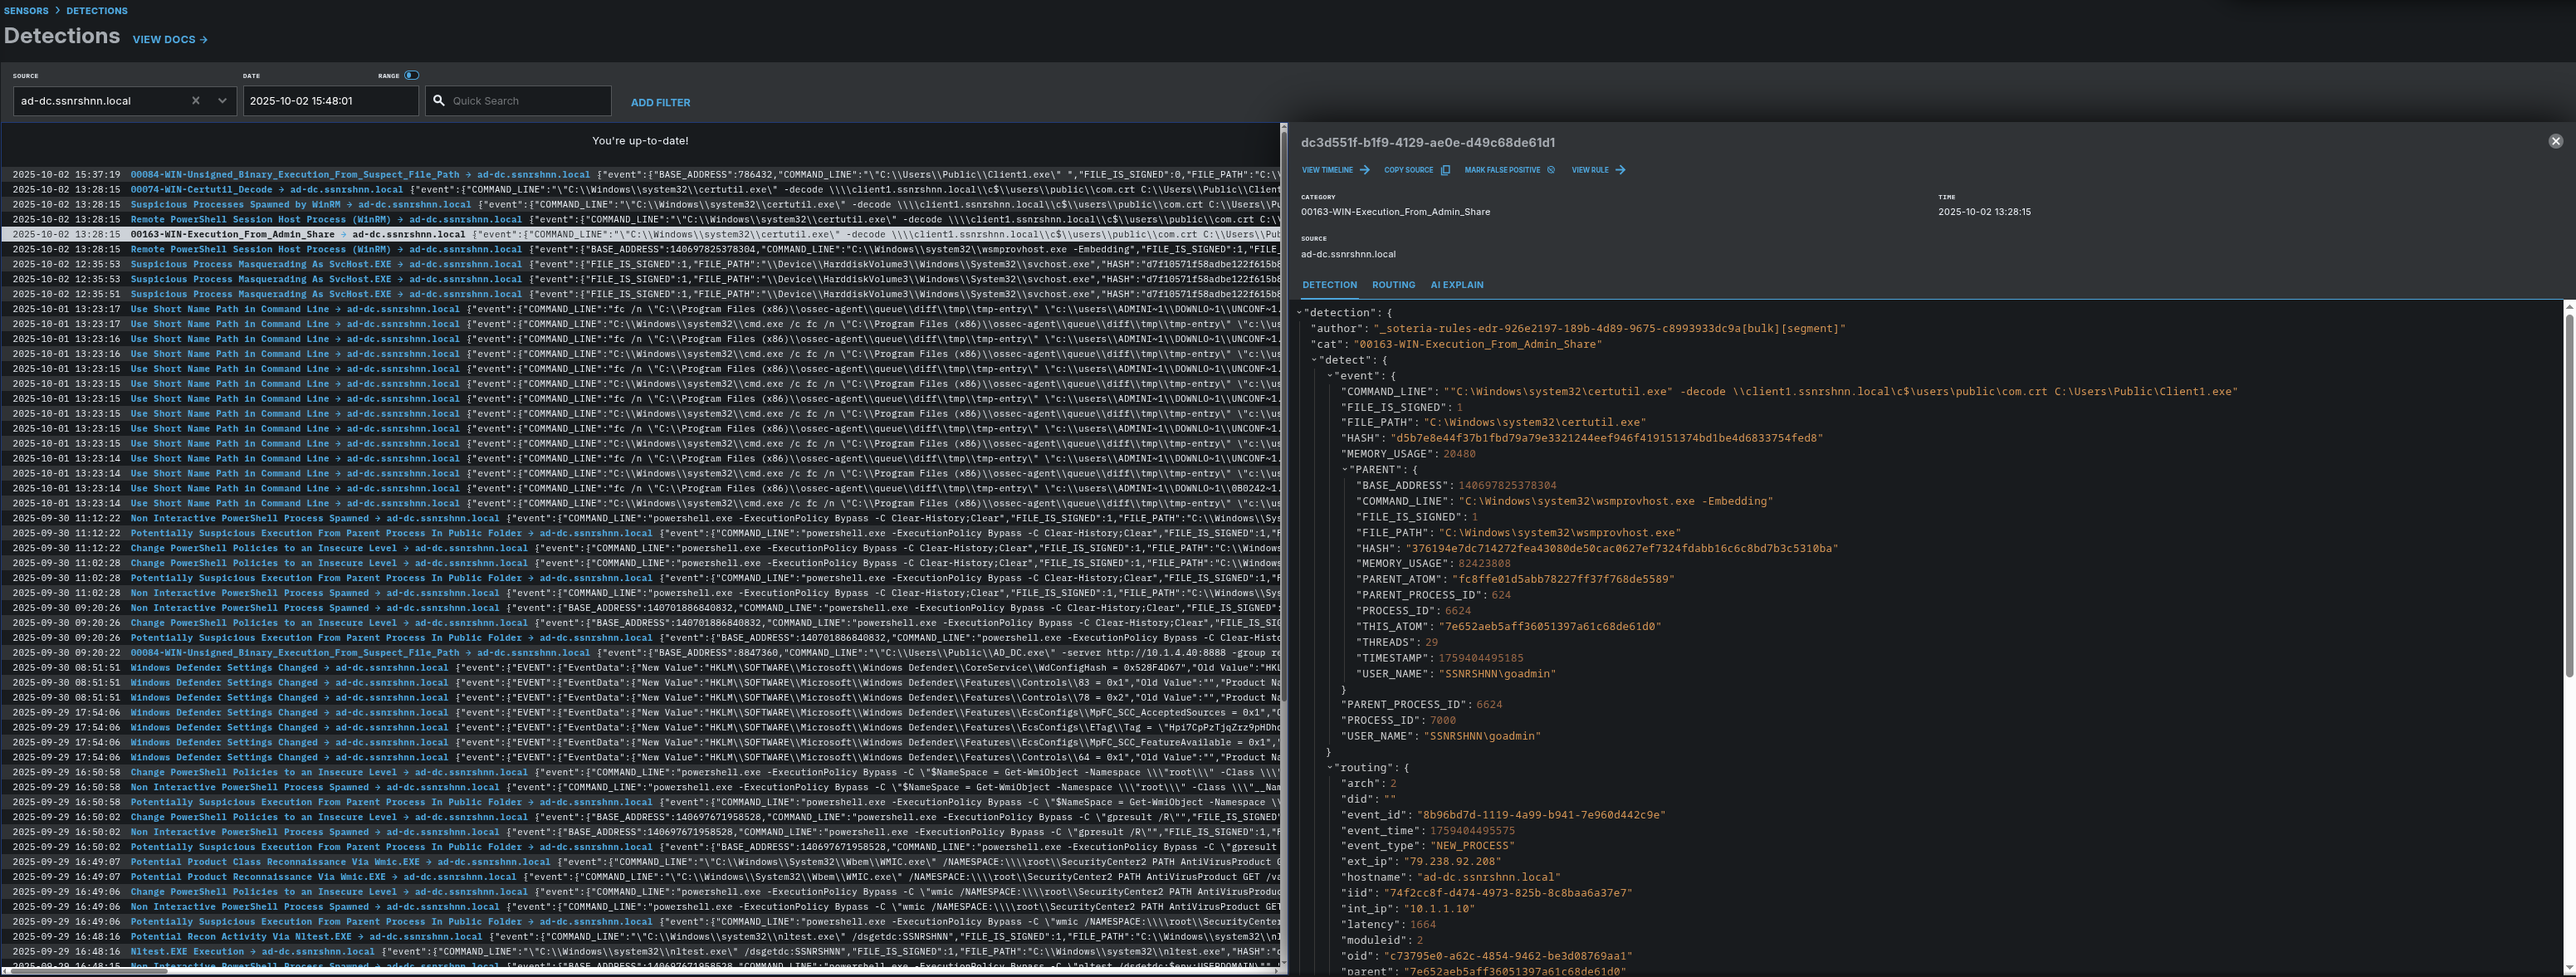Close the detection detail panel
The height and width of the screenshot is (977, 2576).
tap(2555, 141)
